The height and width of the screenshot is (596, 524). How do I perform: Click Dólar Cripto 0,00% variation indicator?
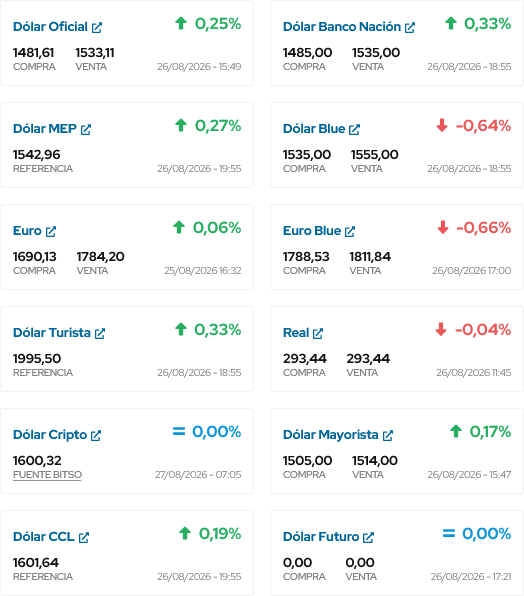pos(207,431)
